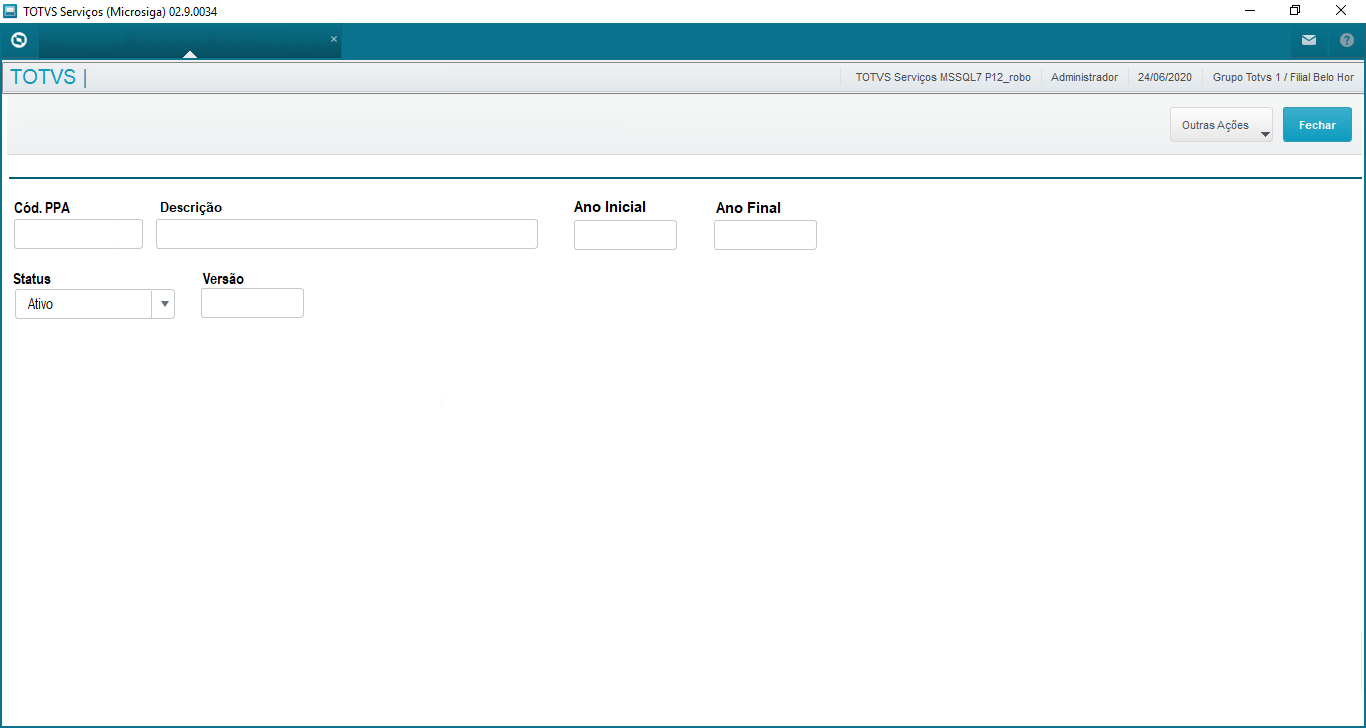
Task: Focus the Descrição input field
Action: (x=347, y=234)
